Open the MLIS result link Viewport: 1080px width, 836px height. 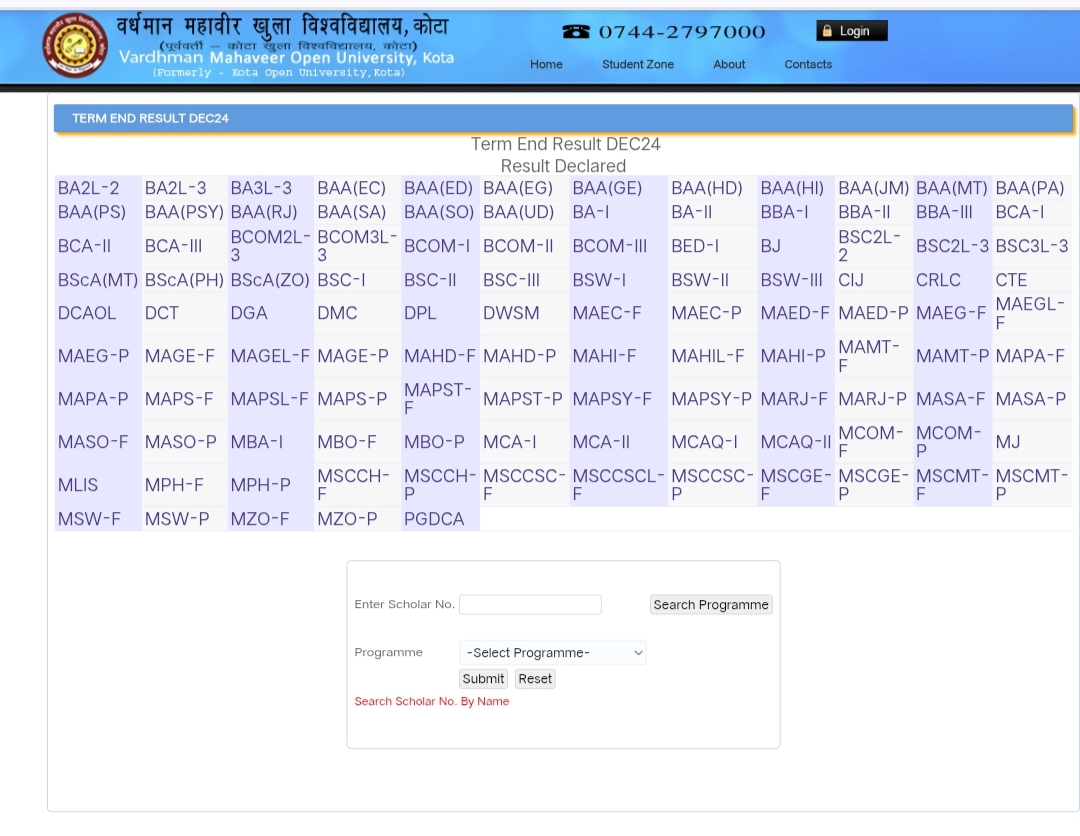tap(78, 485)
